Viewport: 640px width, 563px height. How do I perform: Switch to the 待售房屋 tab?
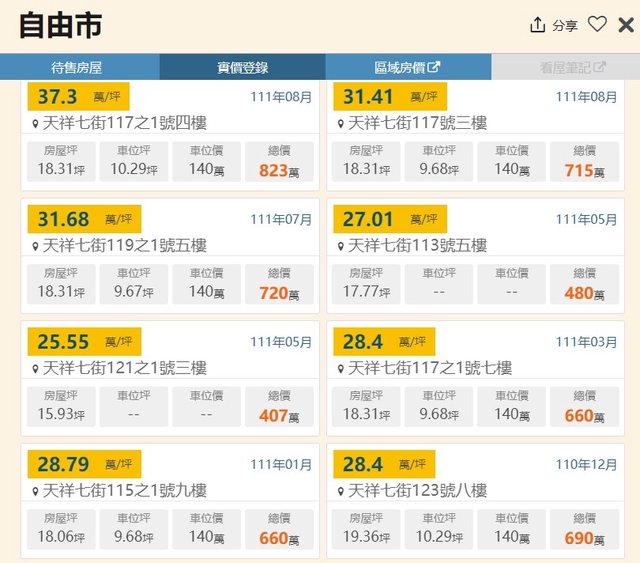77,67
